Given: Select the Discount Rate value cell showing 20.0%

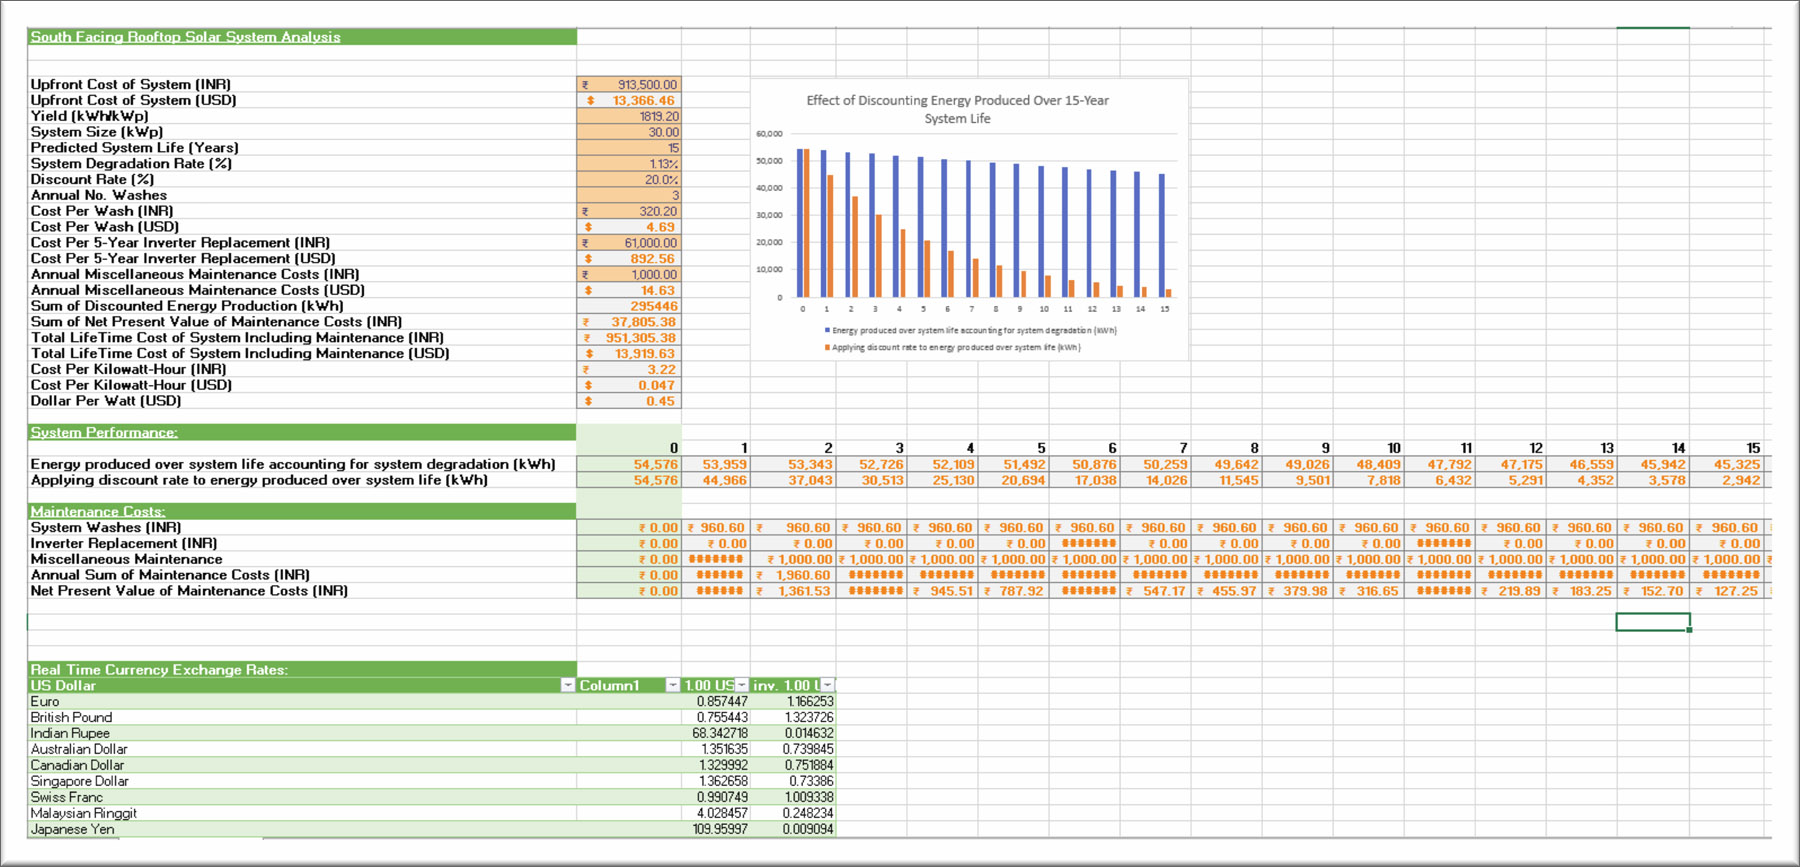Looking at the screenshot, I should tap(629, 180).
